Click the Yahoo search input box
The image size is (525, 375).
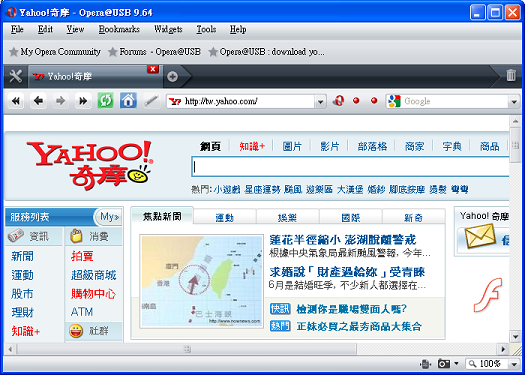click(350, 167)
